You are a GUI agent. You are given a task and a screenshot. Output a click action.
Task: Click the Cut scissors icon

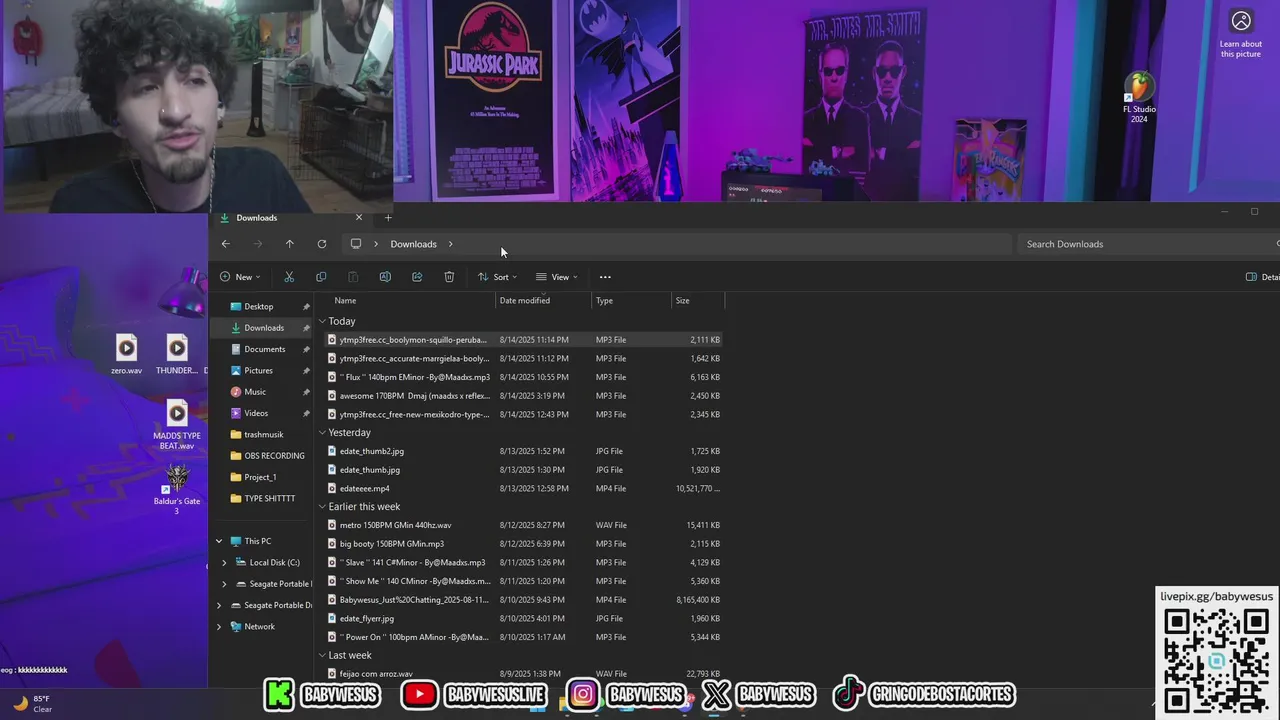point(289,277)
